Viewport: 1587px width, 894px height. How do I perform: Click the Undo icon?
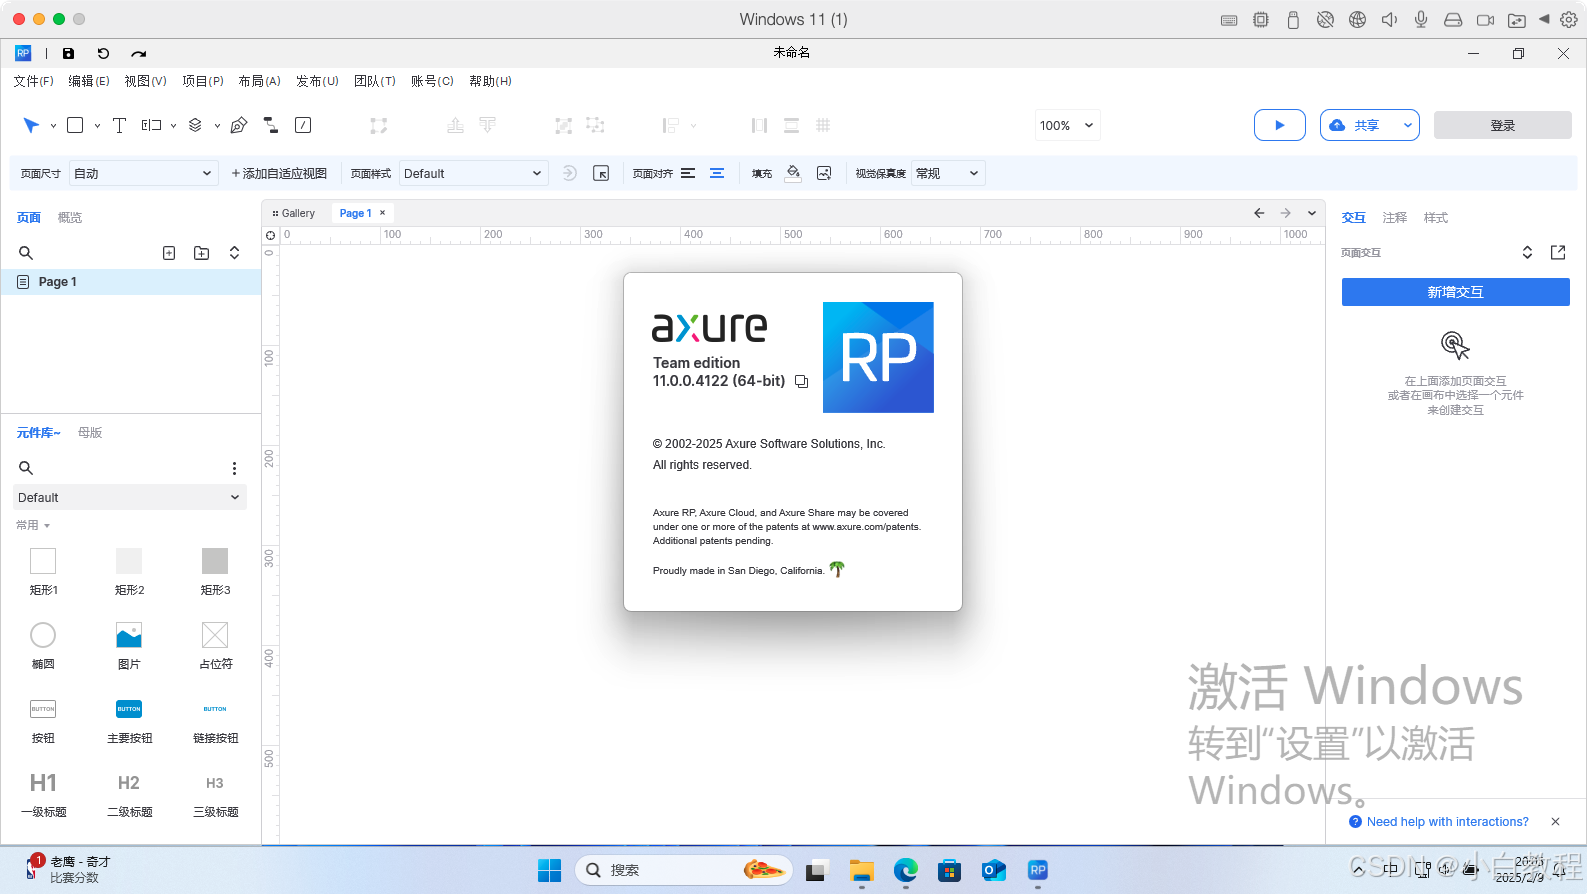(103, 53)
